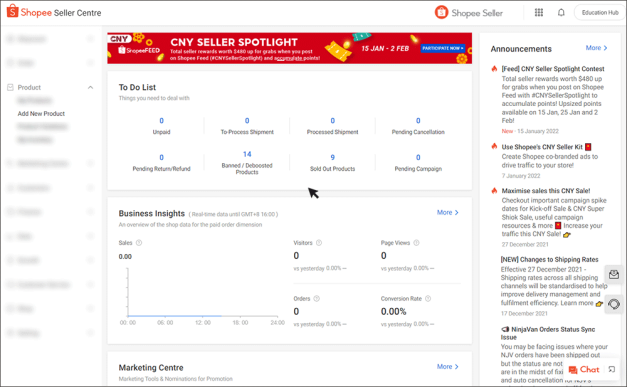628x388 pixels.
Task: Open the Pending Return/Refund count
Action: point(161,157)
